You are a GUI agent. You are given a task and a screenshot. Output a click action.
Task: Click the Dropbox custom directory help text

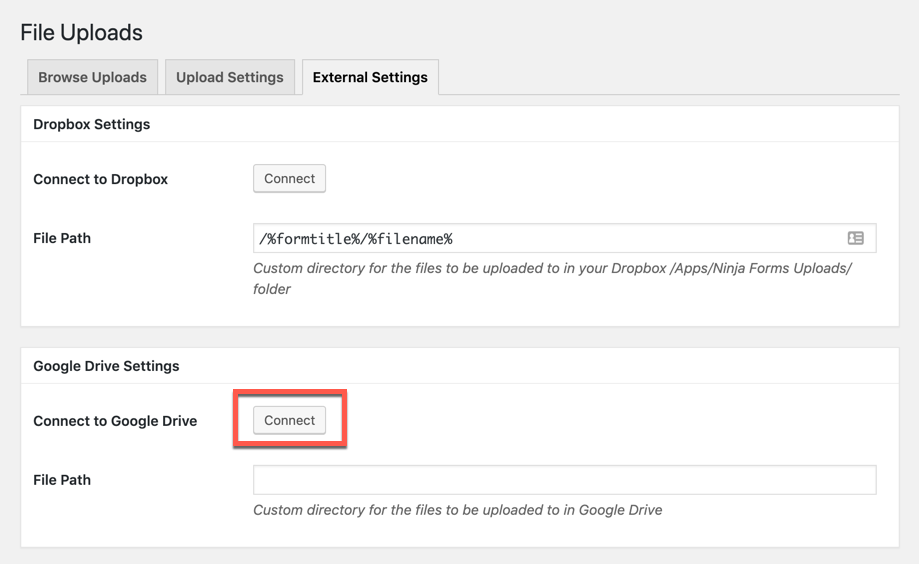pyautogui.click(x=552, y=269)
